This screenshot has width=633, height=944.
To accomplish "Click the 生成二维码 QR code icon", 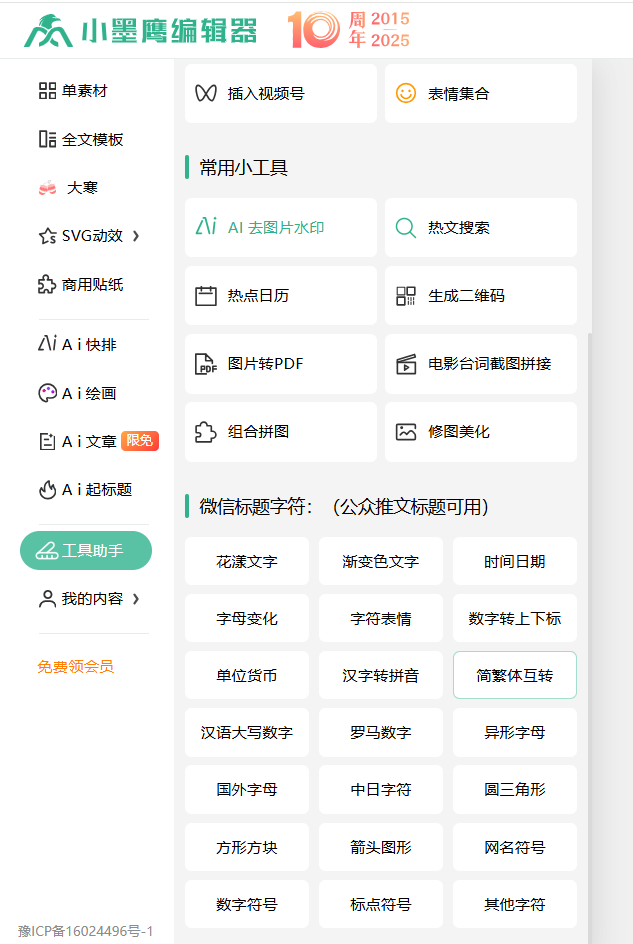I will click(x=406, y=296).
